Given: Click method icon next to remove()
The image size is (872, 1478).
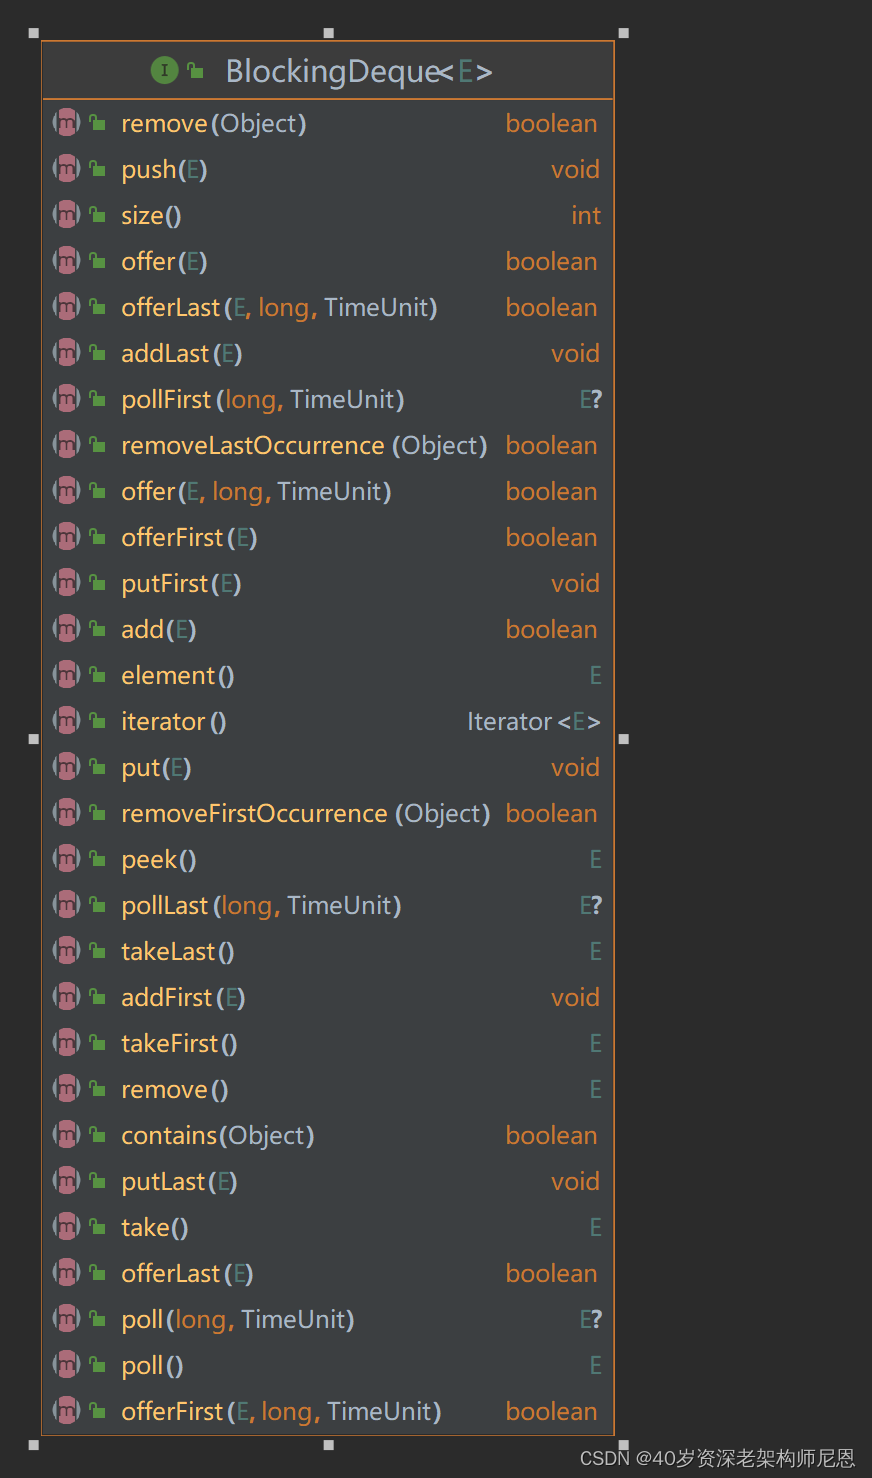Looking at the screenshot, I should coord(66,1089).
